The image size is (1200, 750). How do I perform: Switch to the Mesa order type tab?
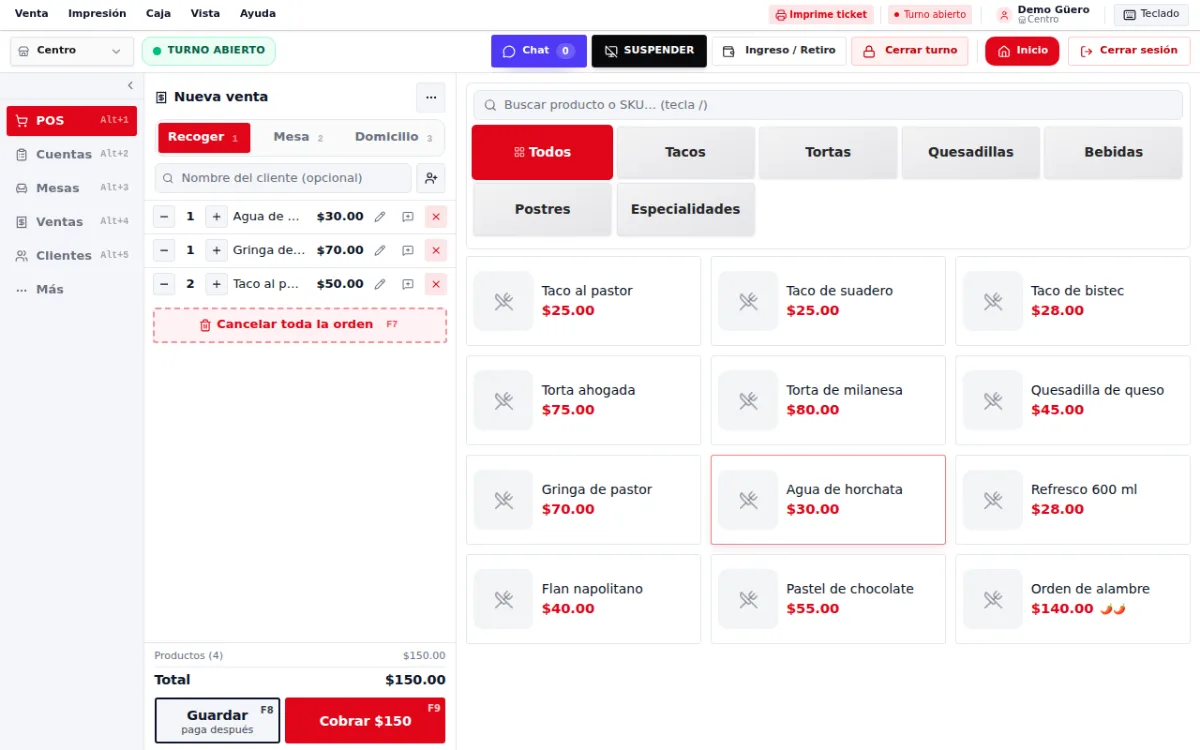tap(299, 138)
